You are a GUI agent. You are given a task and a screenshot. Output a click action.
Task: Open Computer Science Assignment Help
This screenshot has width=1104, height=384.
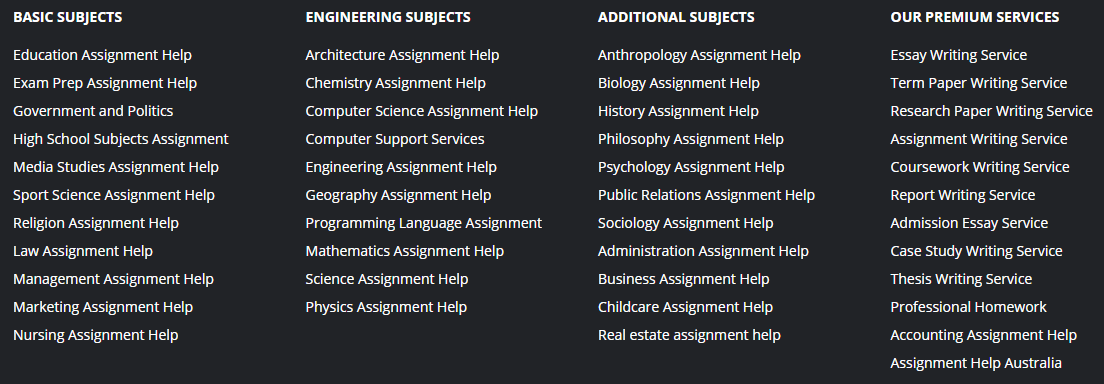(x=422, y=111)
